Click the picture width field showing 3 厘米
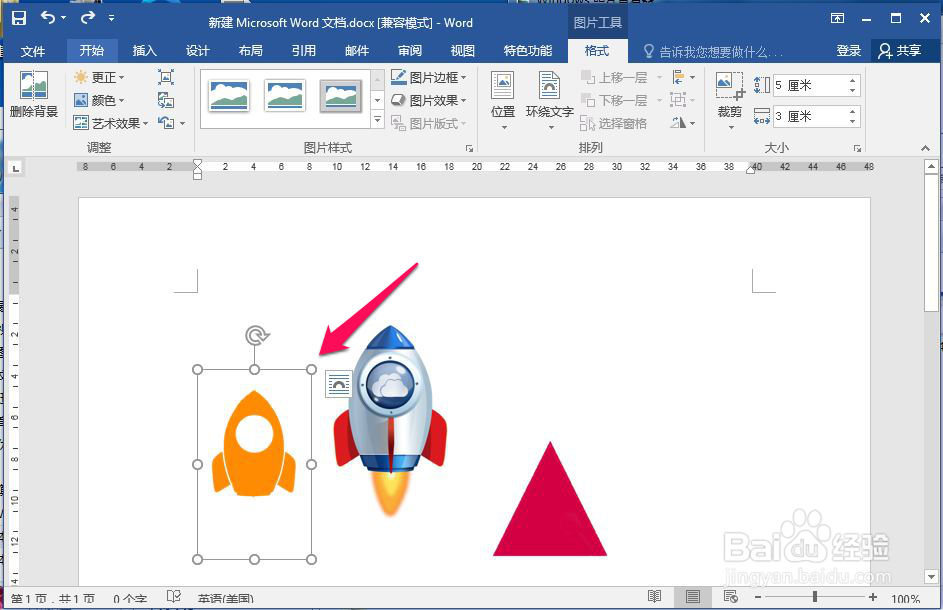 (810, 116)
